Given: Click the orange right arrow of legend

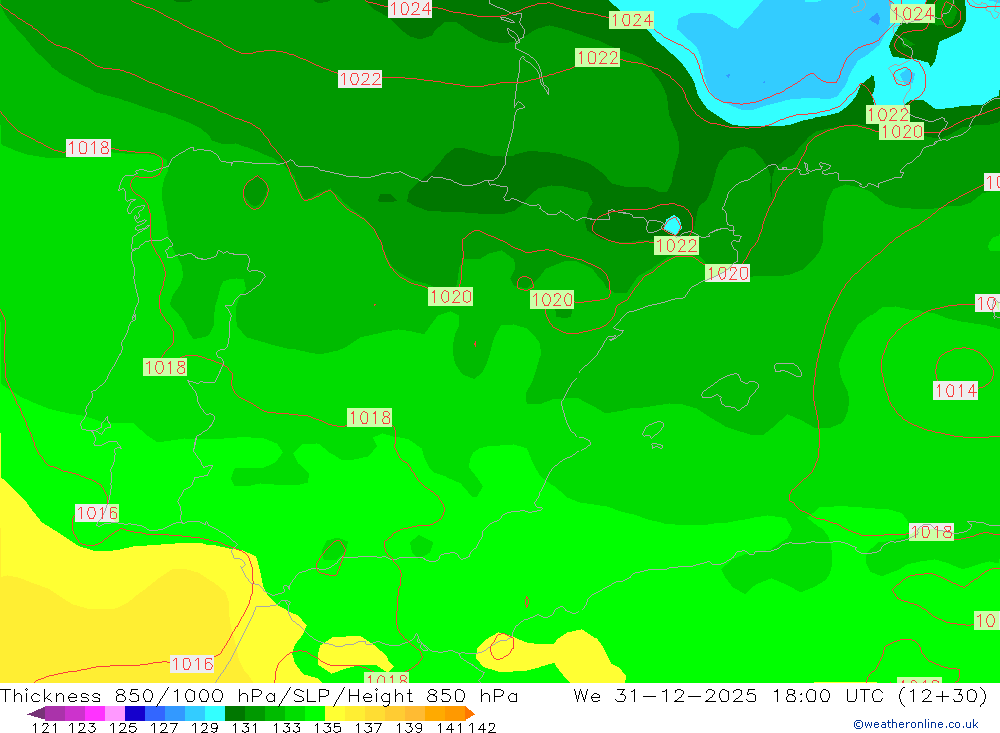Looking at the screenshot, I should click(470, 713).
